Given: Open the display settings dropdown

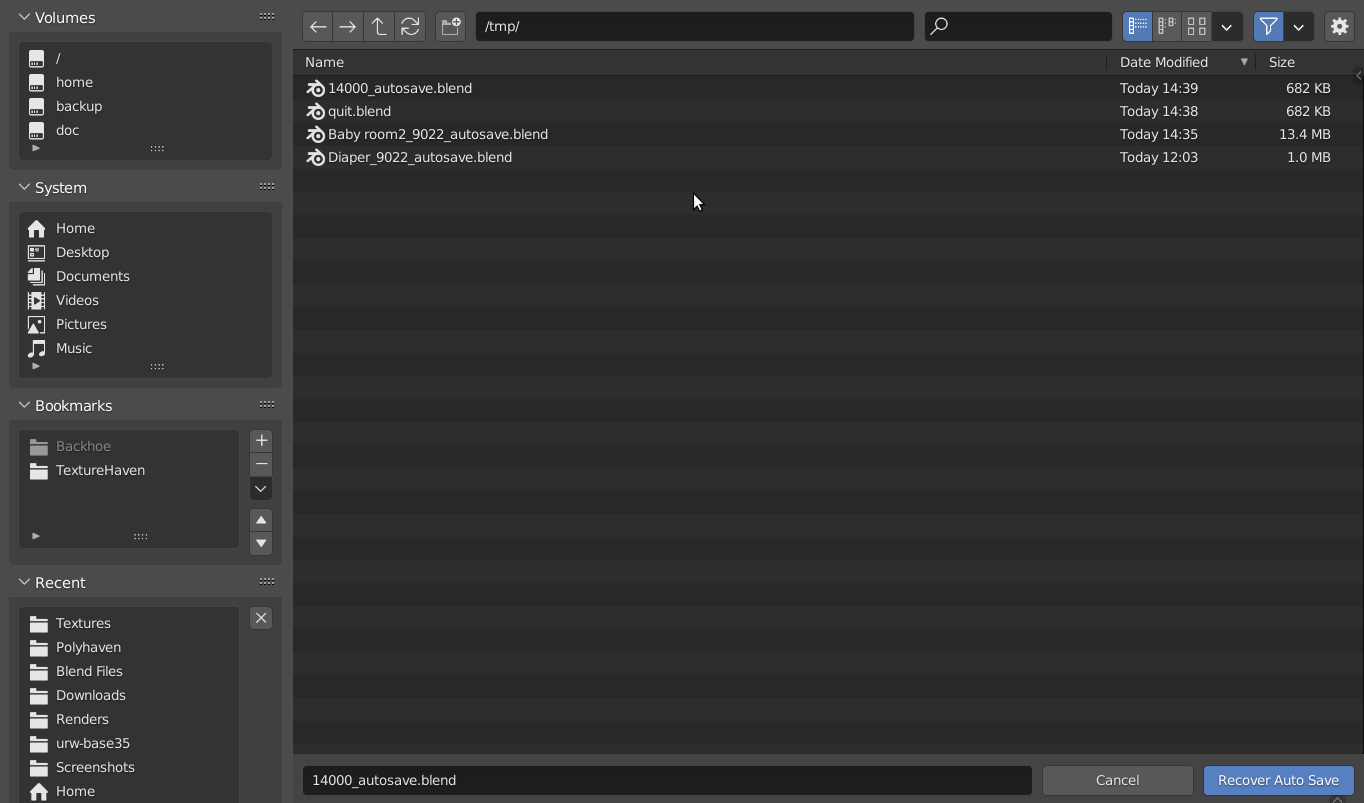Looking at the screenshot, I should click(x=1227, y=27).
